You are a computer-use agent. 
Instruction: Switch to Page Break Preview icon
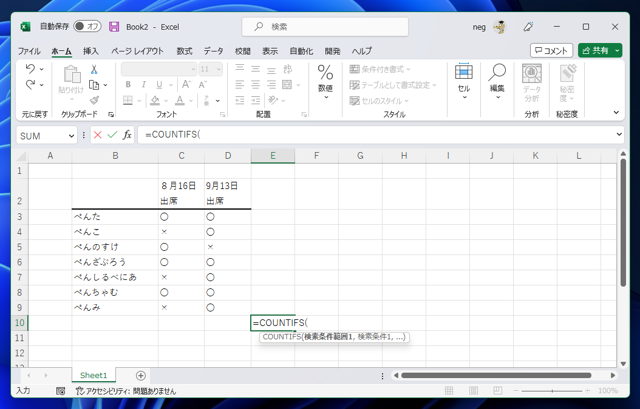[498, 391]
